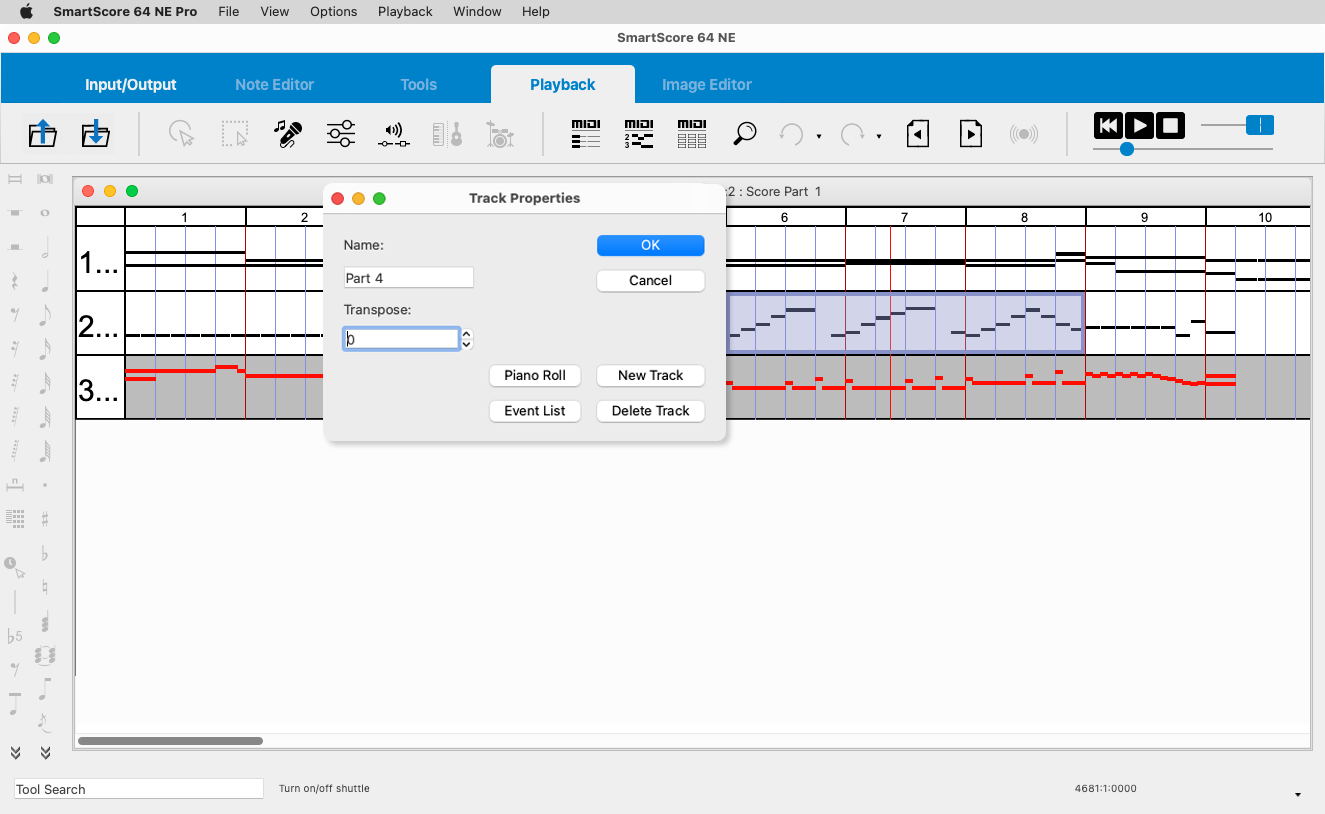Select the arrow pointer tool

[x=181, y=134]
